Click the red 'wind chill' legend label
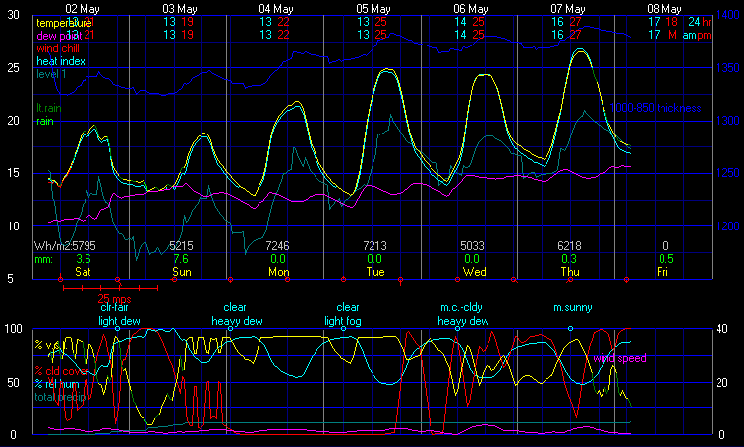Viewport: 744px width, 447px height. (x=58, y=48)
